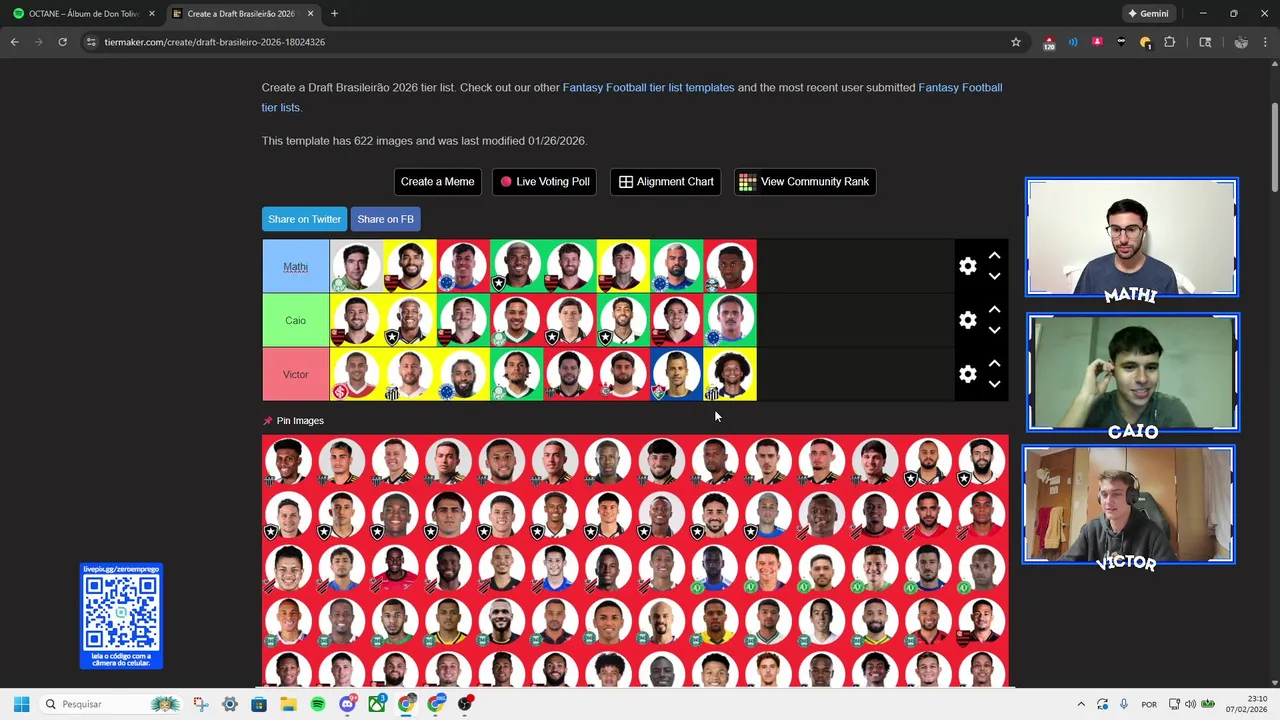
Task: Move Mathi row up with arrow
Action: 994,256
